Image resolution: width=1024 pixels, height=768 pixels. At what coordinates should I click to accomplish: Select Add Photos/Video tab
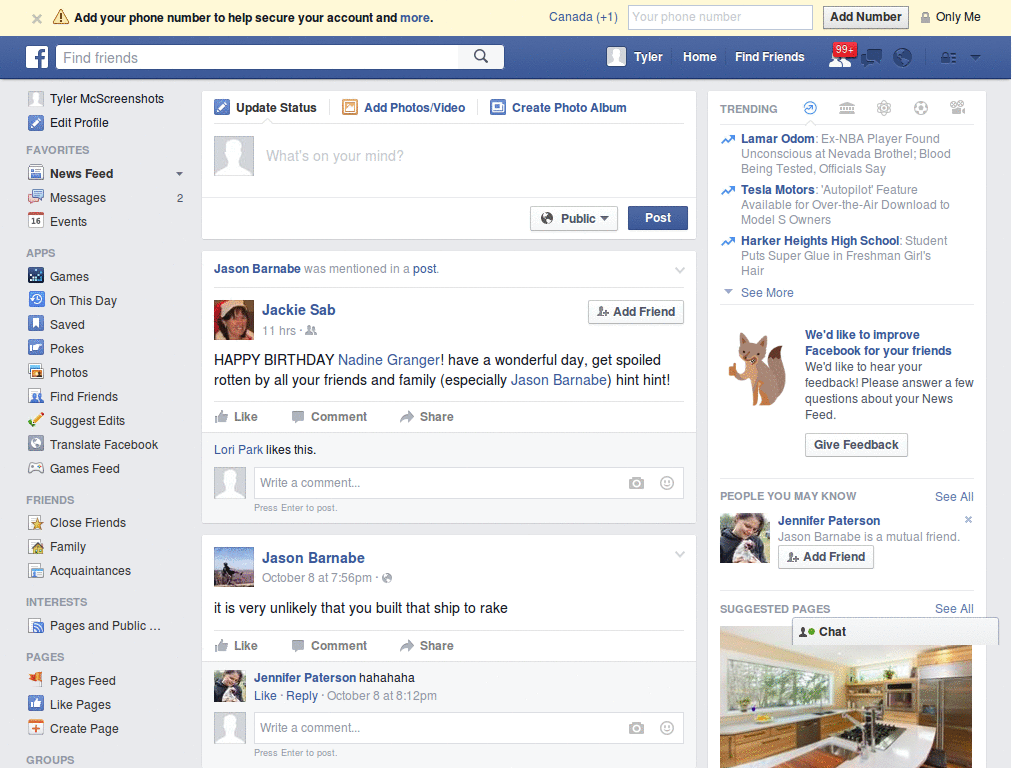(404, 108)
